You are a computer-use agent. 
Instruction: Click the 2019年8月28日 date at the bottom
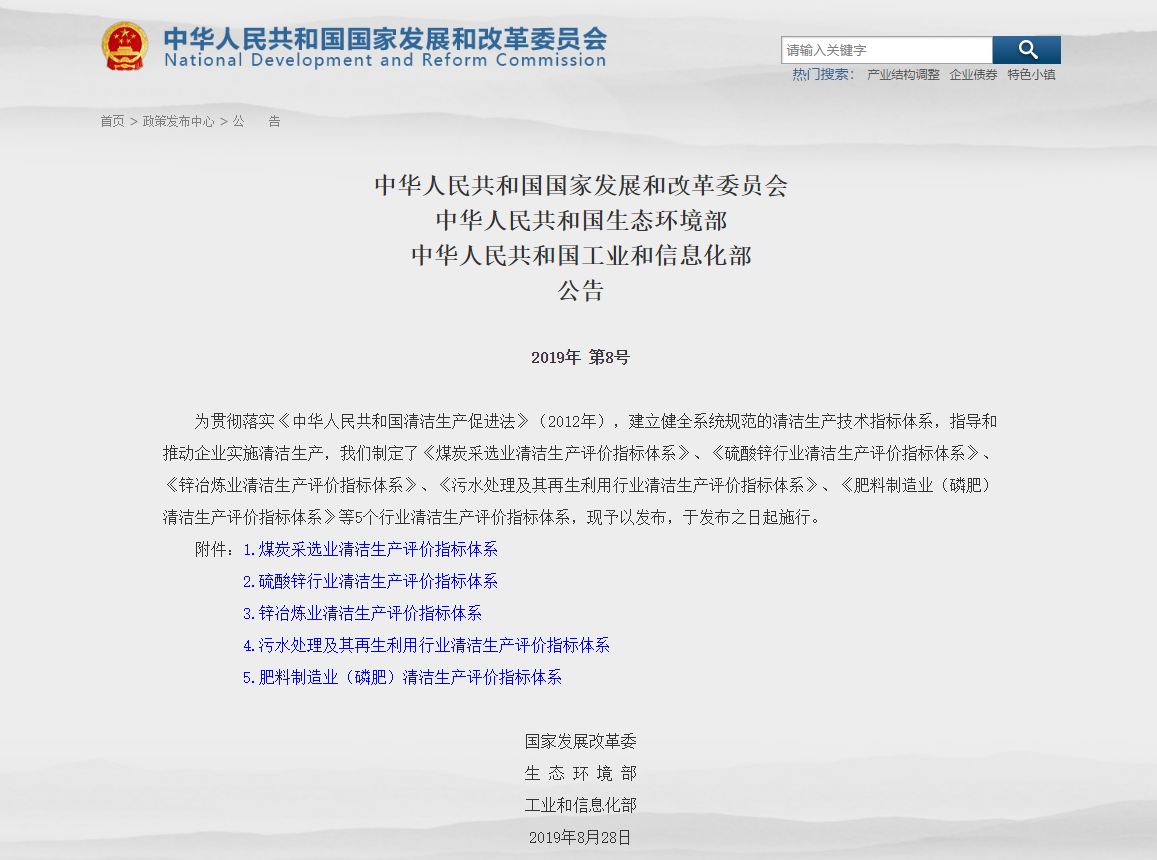[580, 837]
